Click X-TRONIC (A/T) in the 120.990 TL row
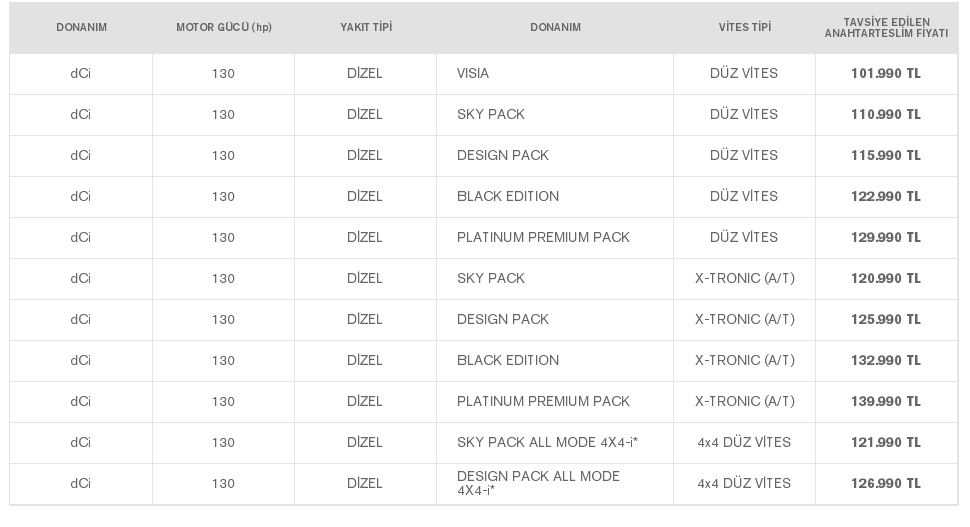 (744, 278)
